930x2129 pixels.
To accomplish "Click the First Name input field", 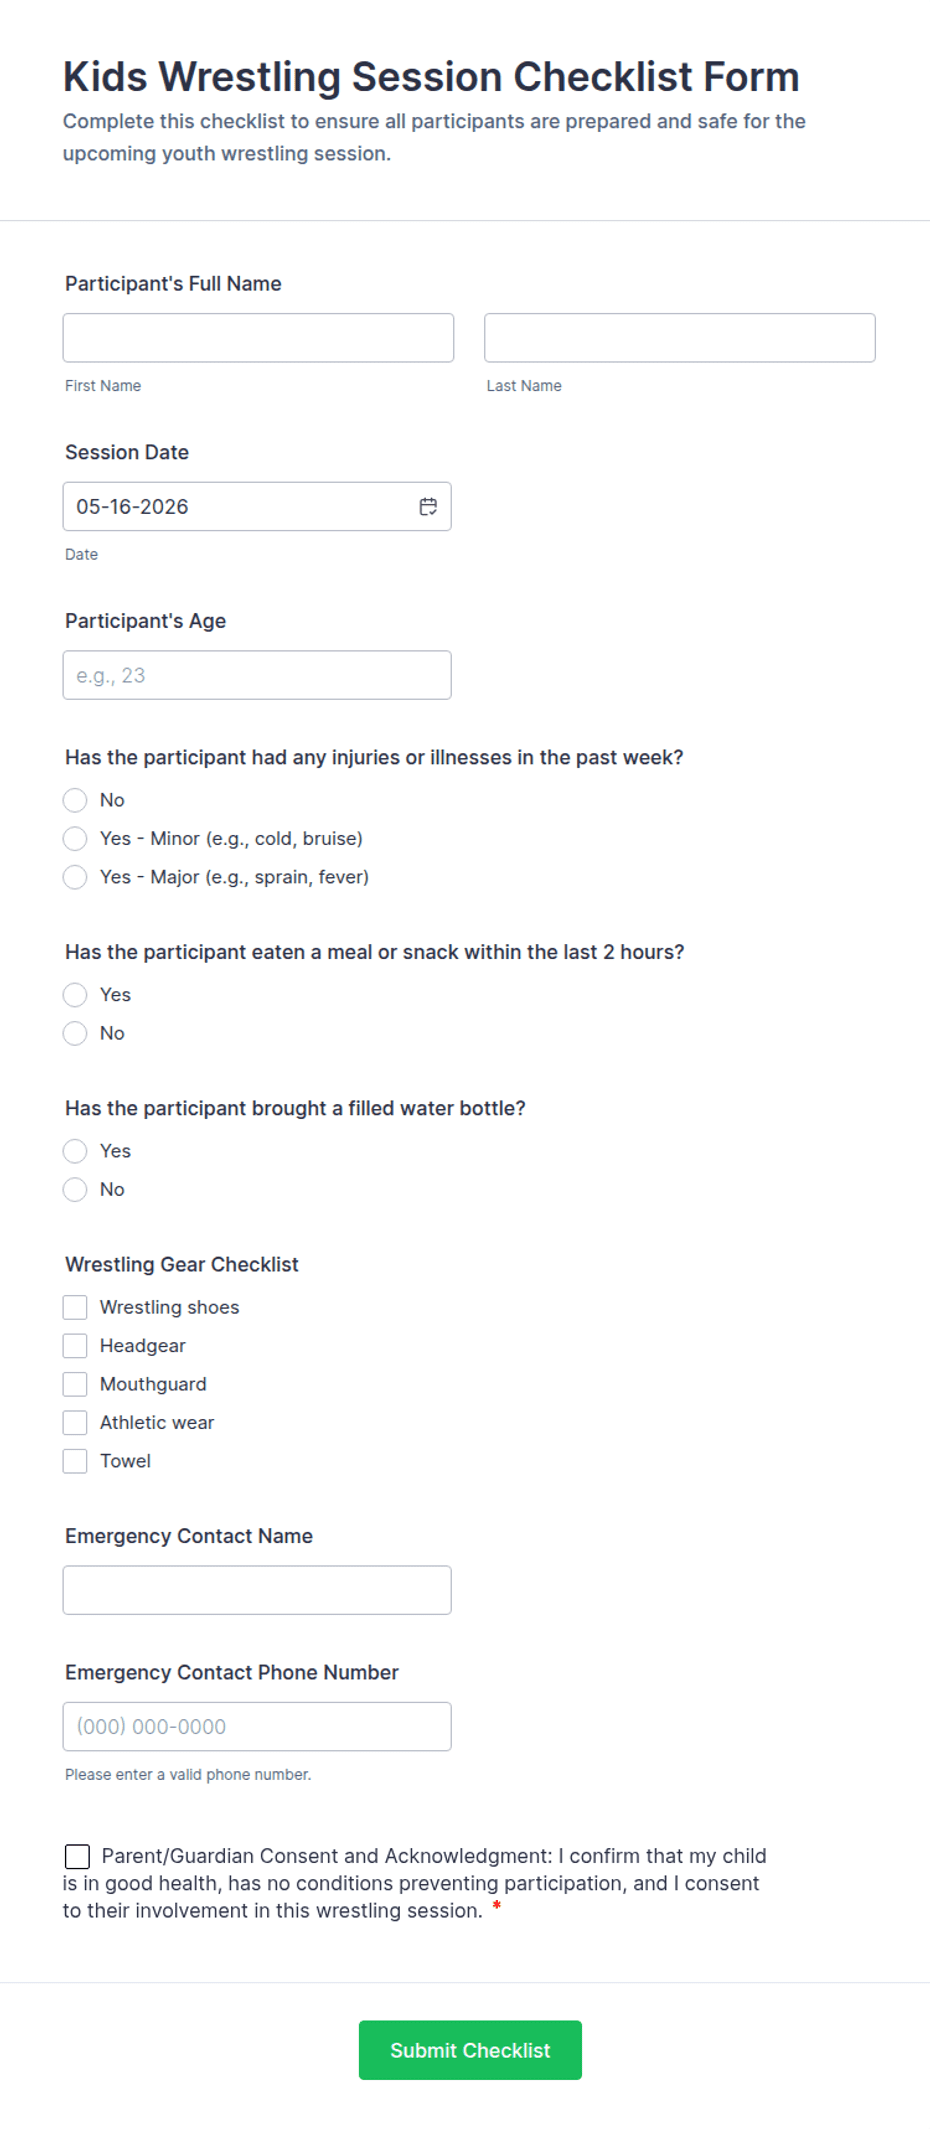I will 258,338.
